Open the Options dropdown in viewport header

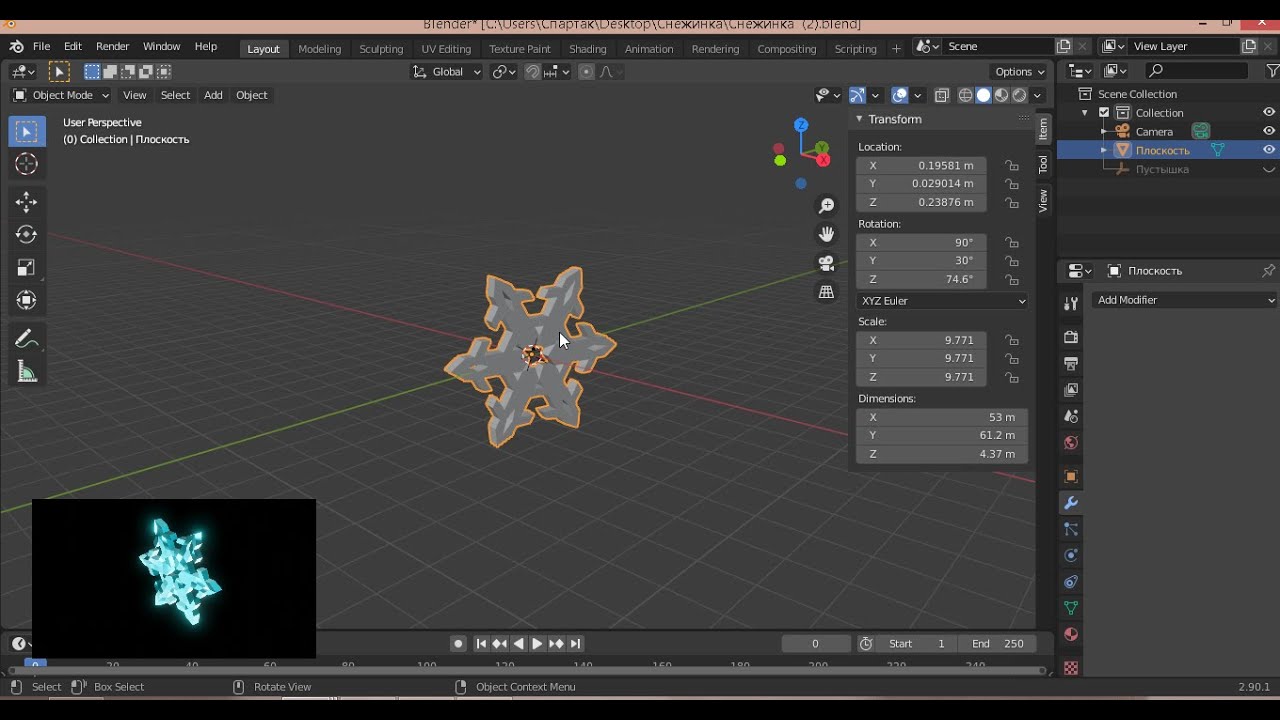click(x=1019, y=72)
